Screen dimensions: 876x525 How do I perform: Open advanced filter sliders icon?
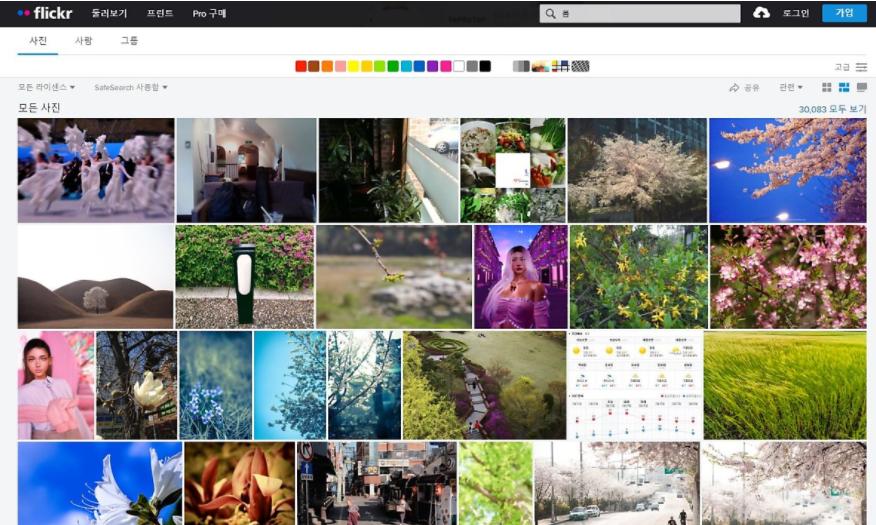point(861,67)
